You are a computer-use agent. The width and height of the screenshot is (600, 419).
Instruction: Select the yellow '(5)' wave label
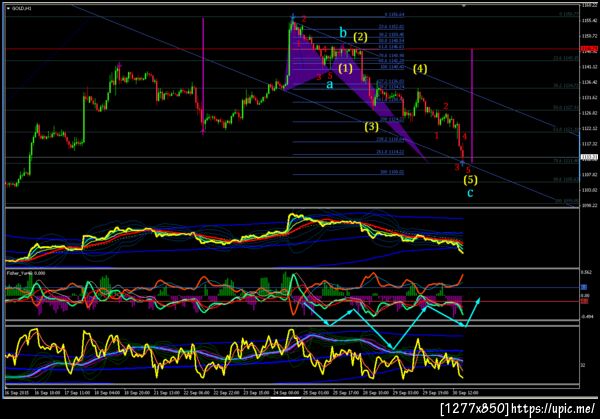(x=470, y=179)
